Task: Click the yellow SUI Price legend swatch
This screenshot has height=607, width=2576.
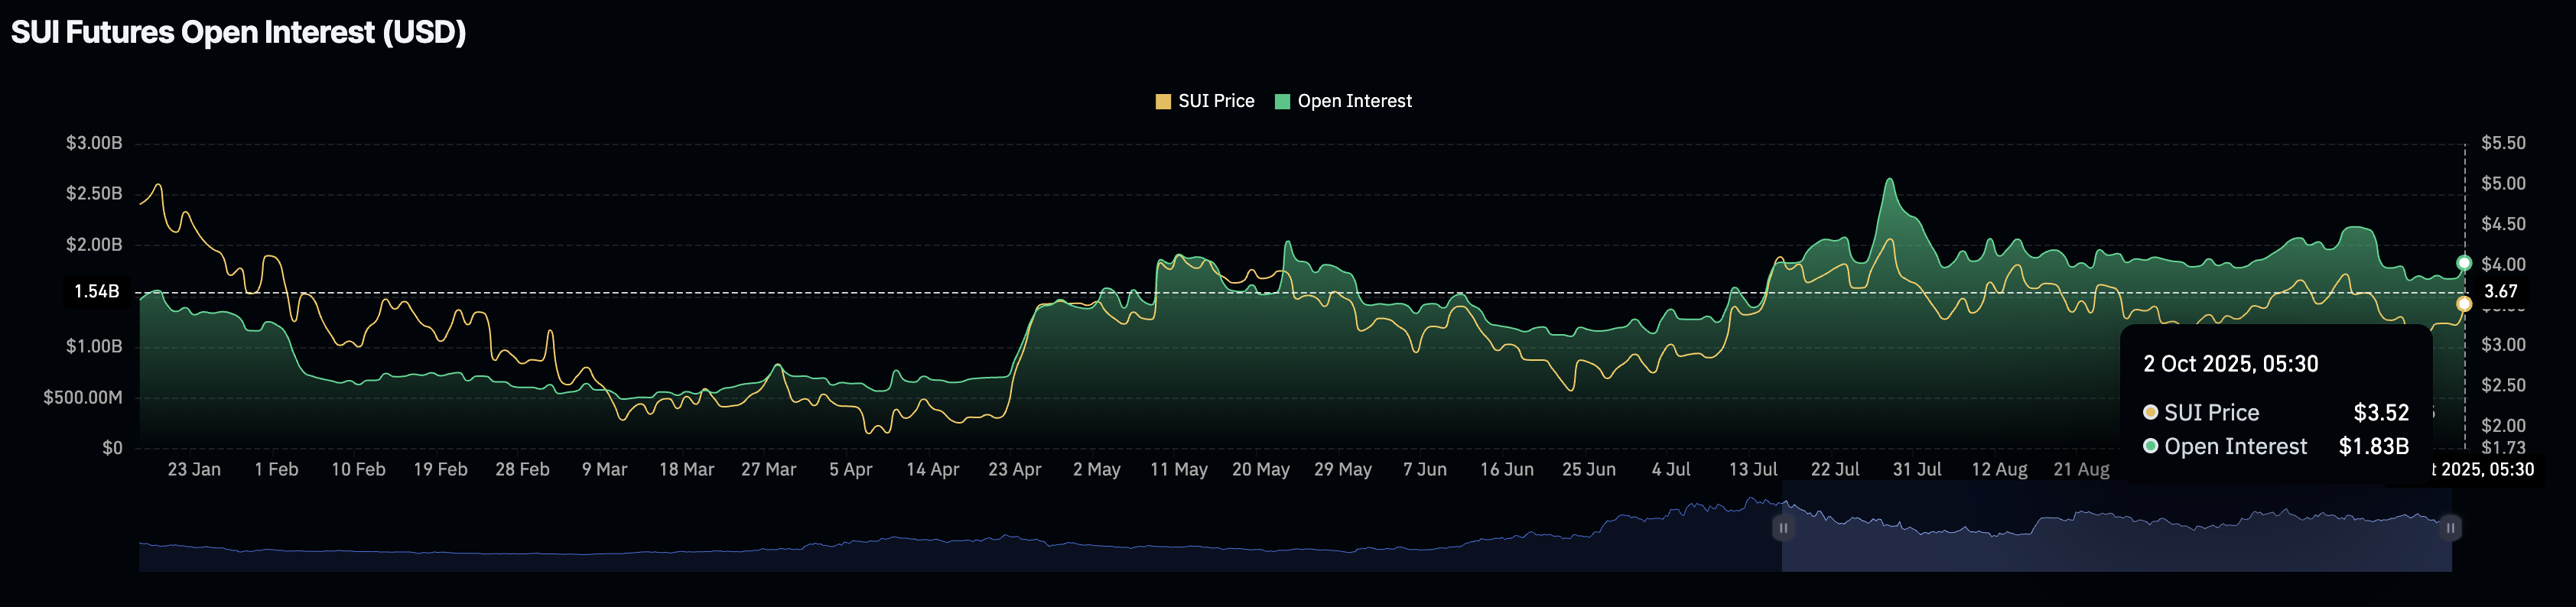Action: [1162, 101]
